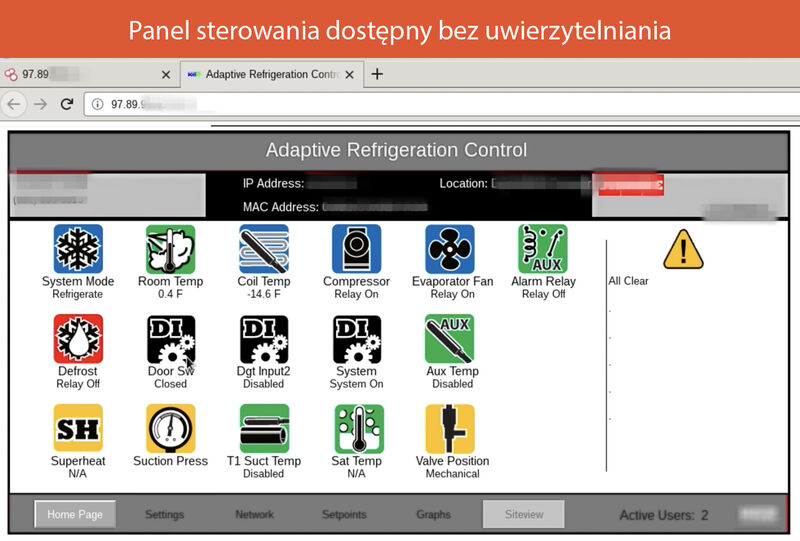Reload the page with refresh icon

point(67,104)
